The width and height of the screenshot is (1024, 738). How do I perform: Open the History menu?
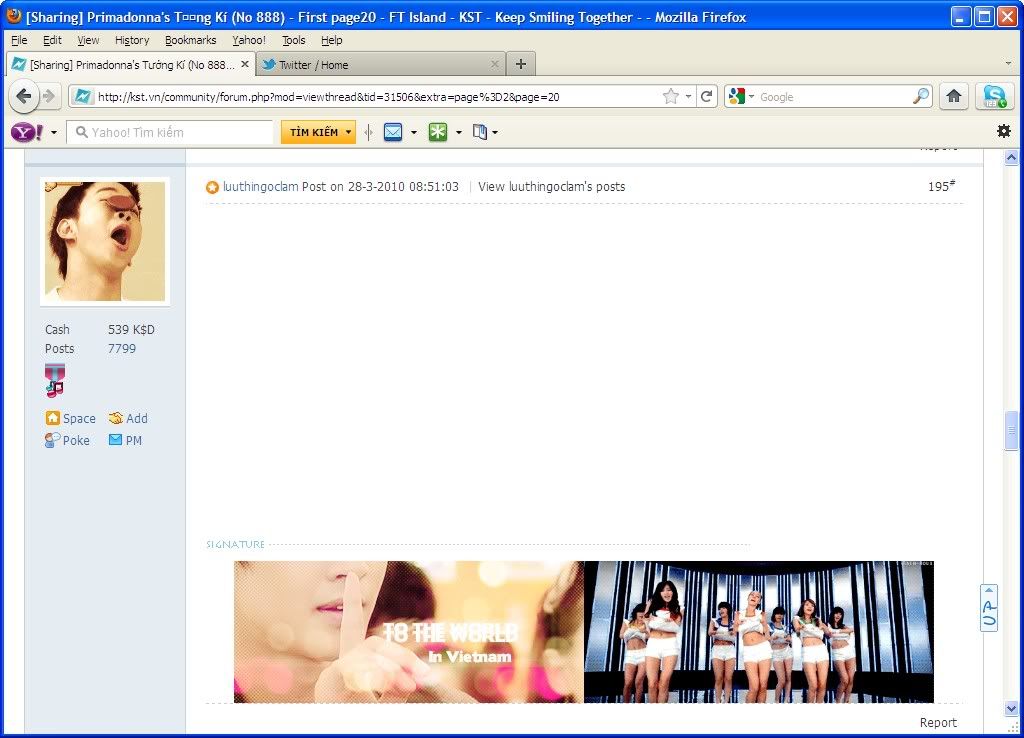132,40
